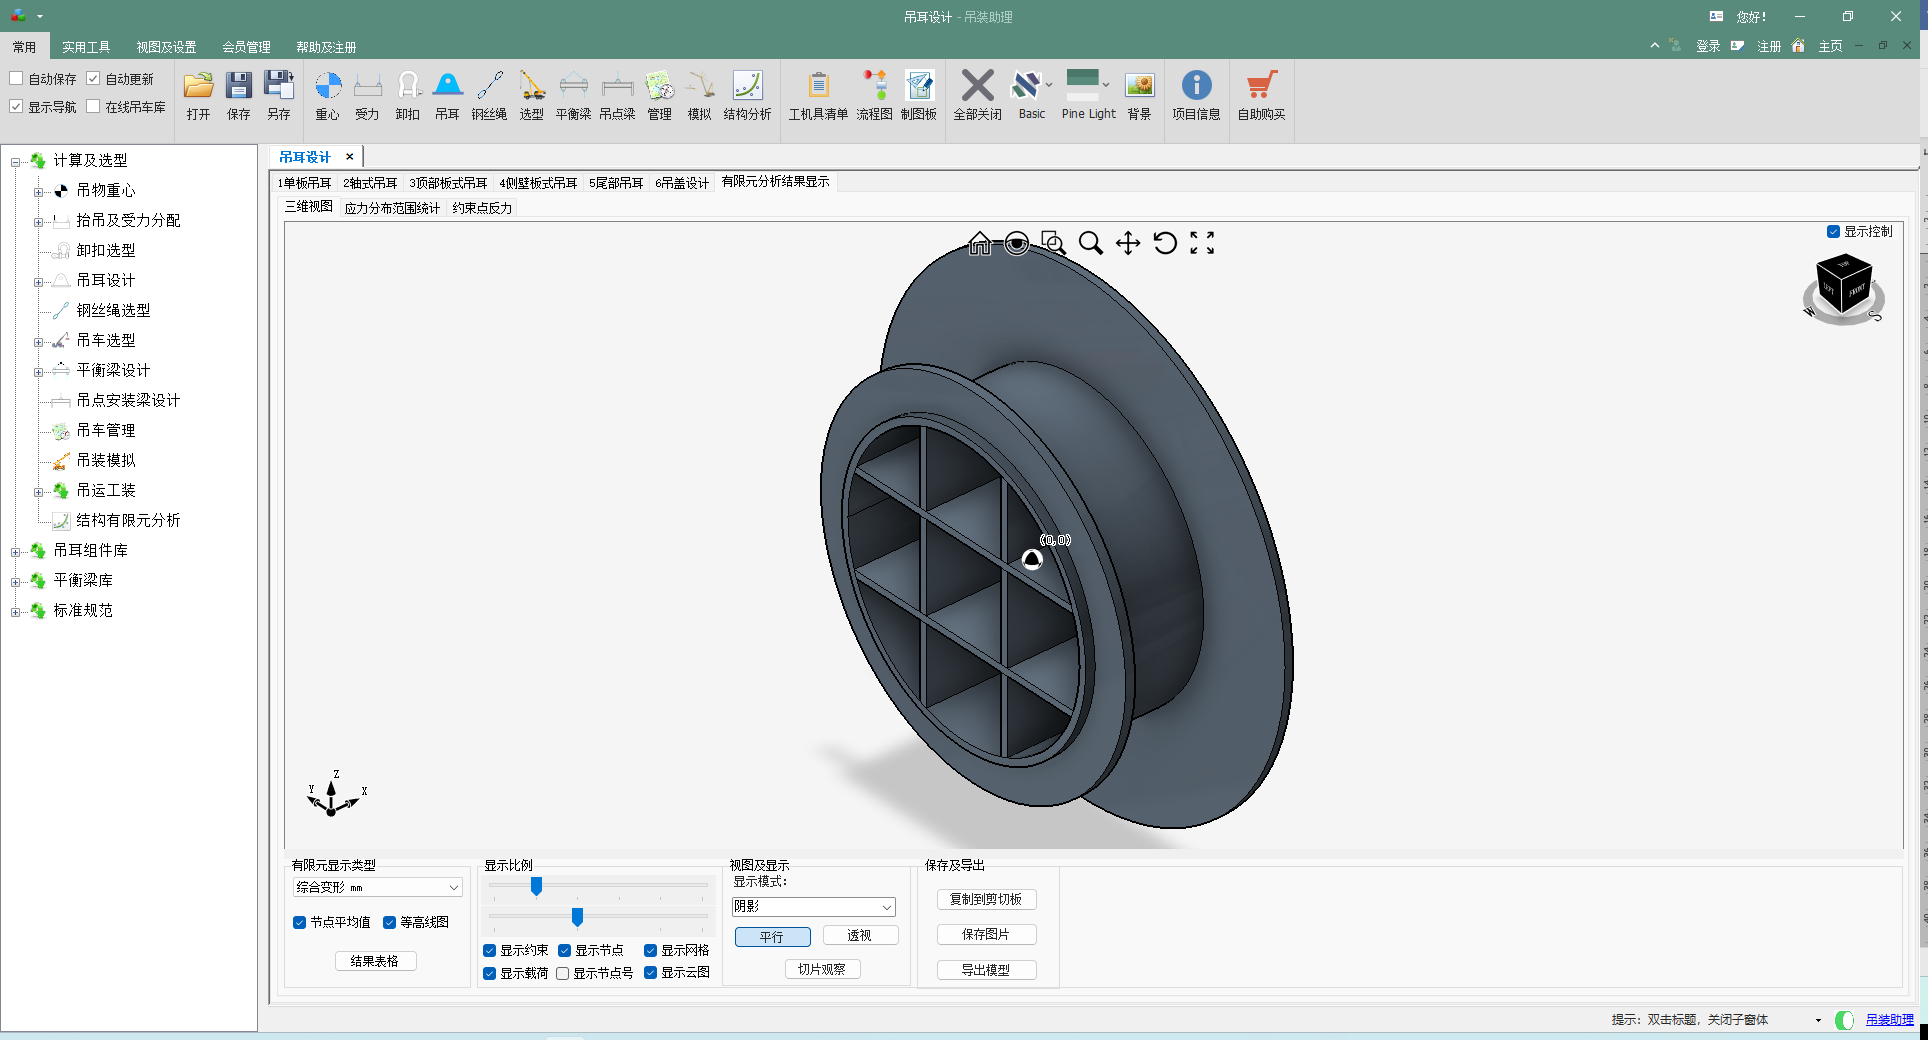Expand the Basic theme dropdown arrow

tap(1049, 85)
